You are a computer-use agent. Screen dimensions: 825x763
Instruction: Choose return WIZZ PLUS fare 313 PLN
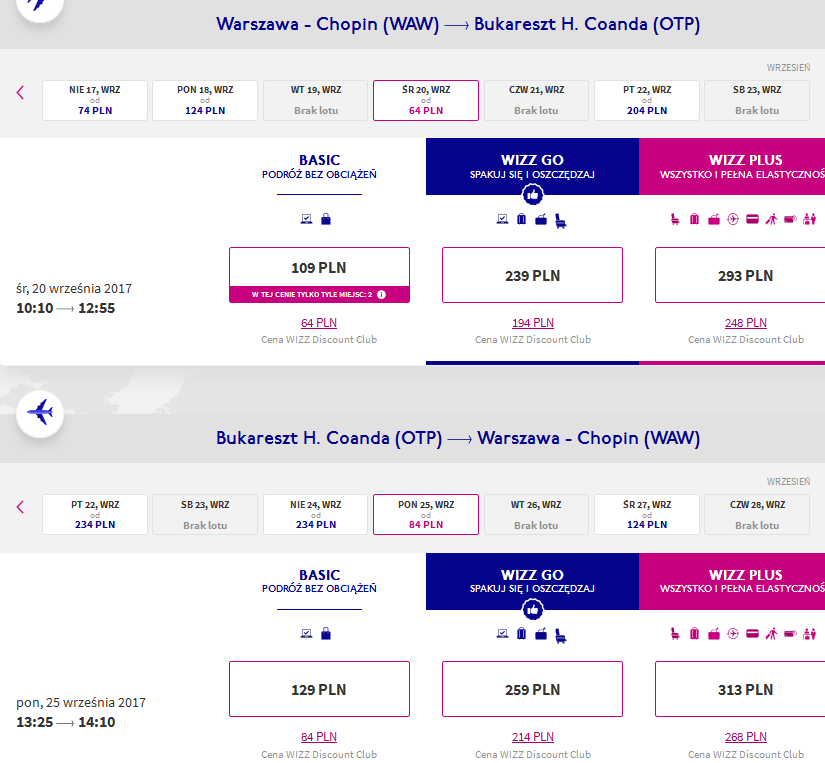(740, 689)
